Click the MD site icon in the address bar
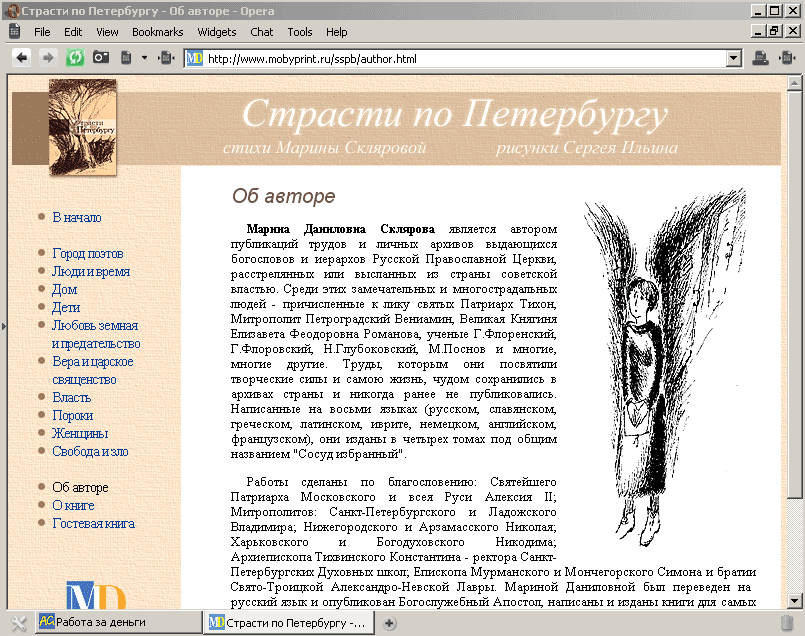This screenshot has height=636, width=805. 194,59
